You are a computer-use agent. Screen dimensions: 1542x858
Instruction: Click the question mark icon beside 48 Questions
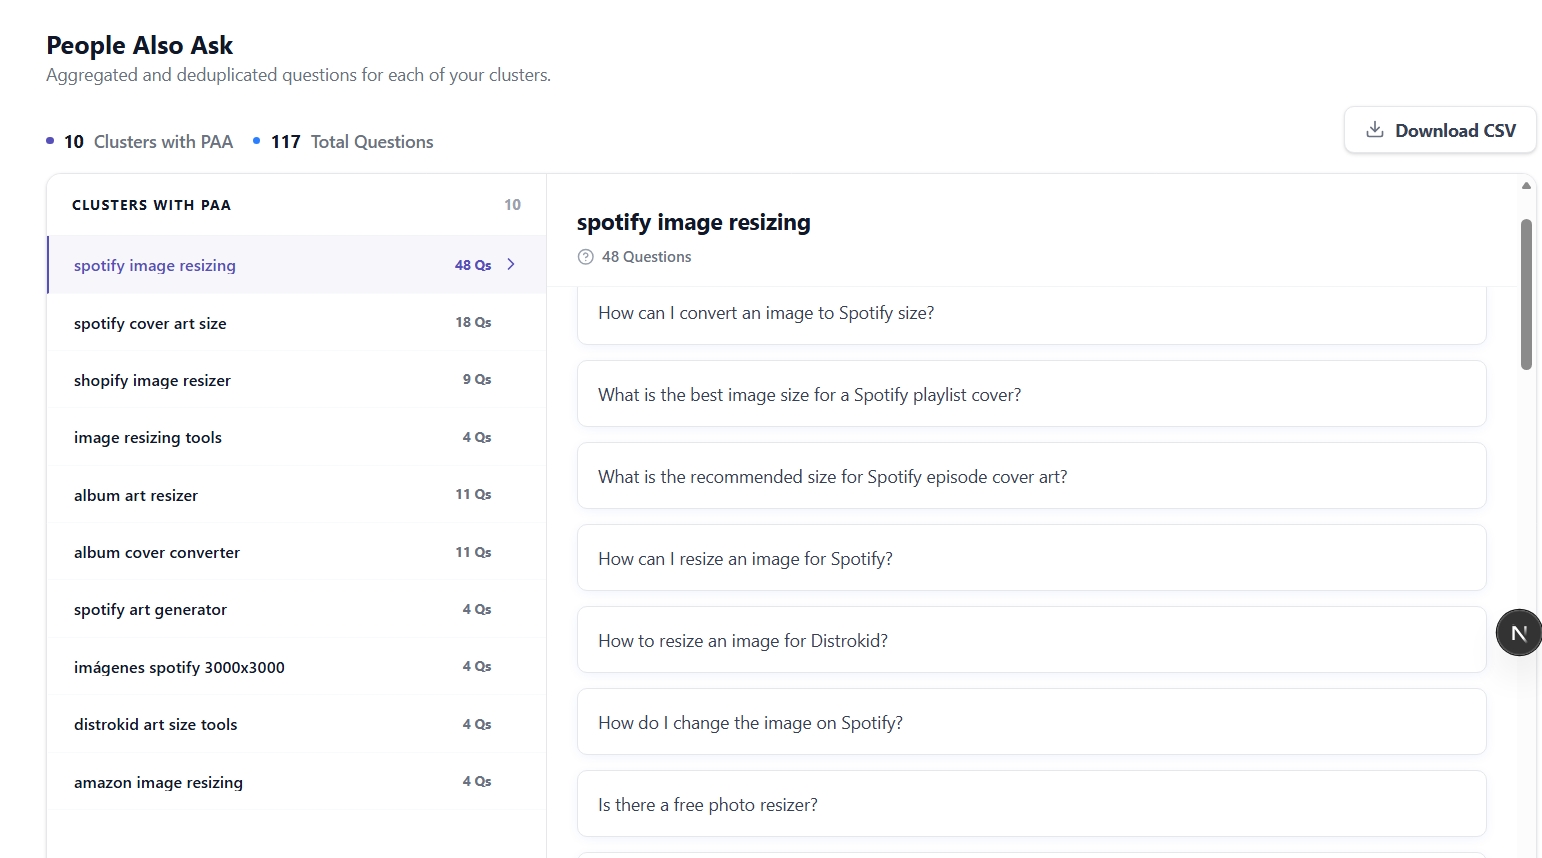pyautogui.click(x=586, y=257)
